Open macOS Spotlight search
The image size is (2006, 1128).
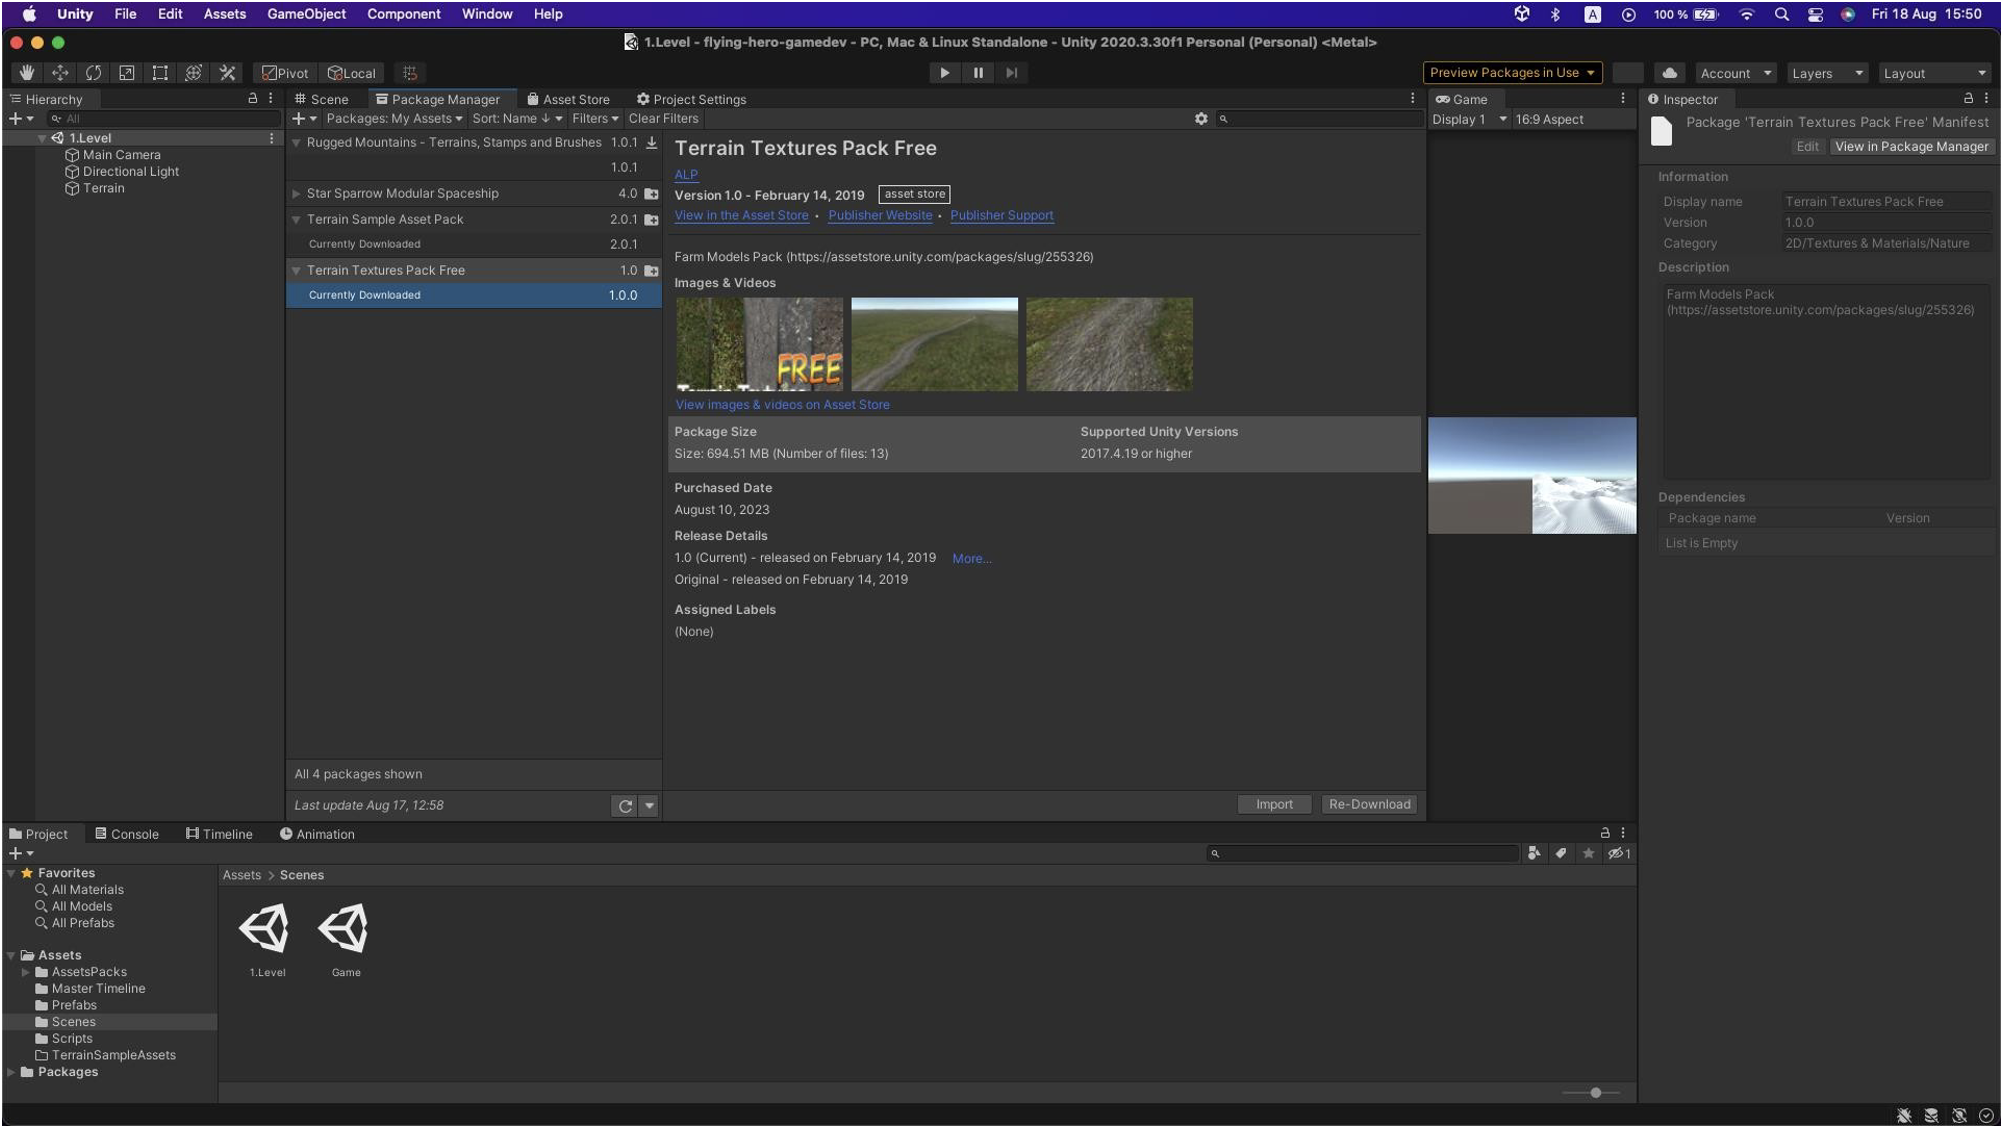(1781, 14)
